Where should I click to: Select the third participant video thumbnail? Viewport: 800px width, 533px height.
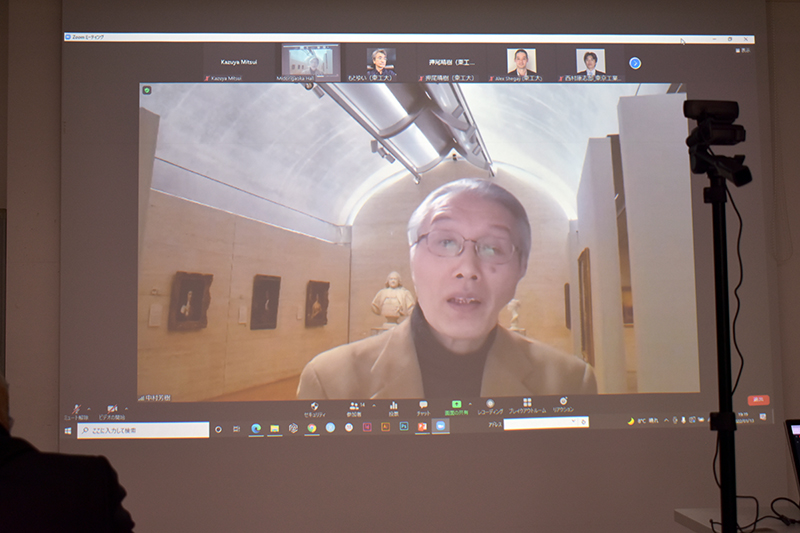point(381,63)
